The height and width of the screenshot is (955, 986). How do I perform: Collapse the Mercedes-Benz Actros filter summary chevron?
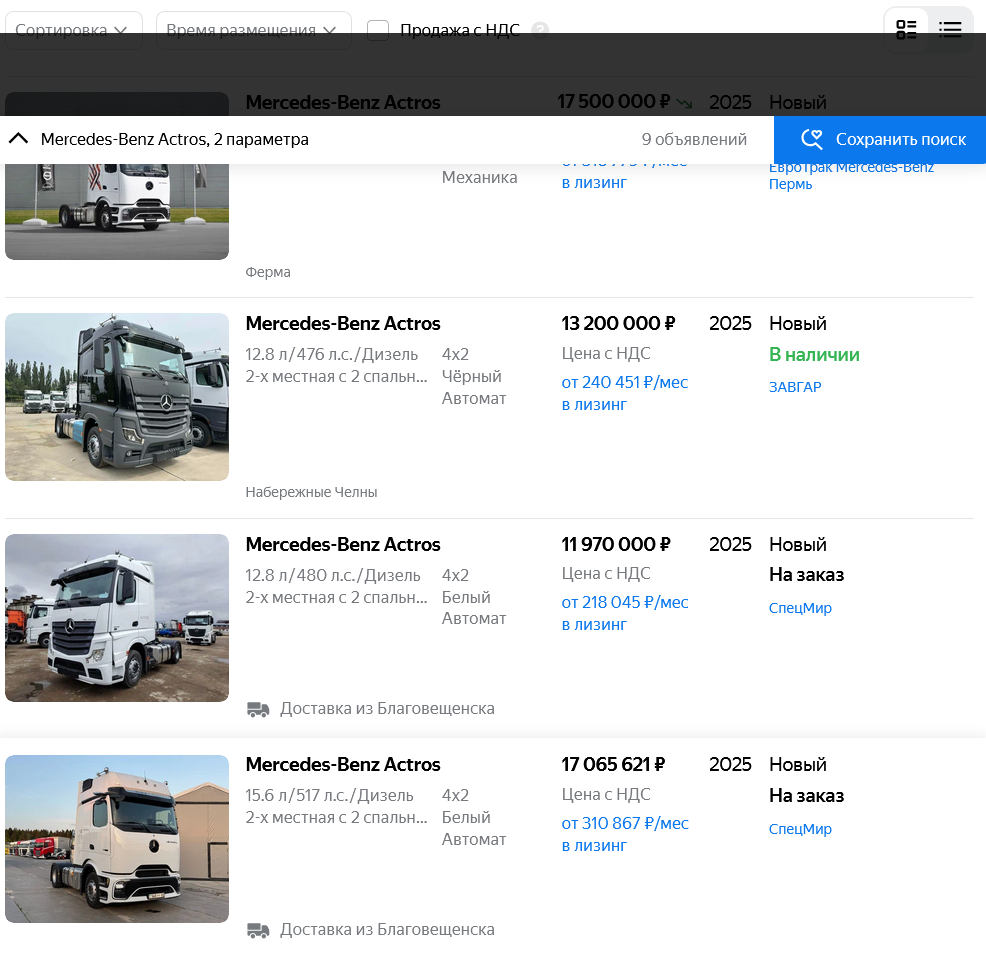(x=19, y=139)
